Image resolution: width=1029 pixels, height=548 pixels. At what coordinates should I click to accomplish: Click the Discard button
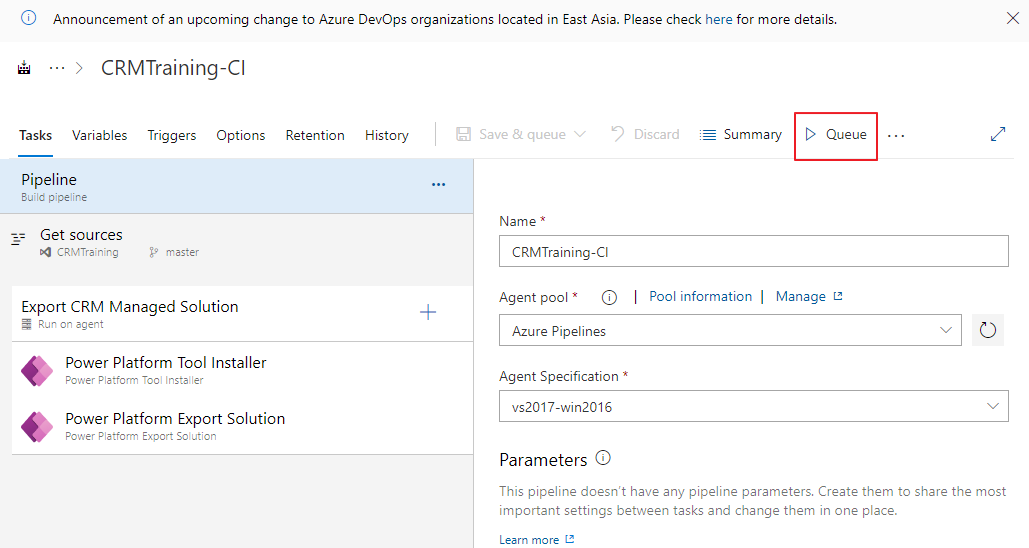pos(645,135)
